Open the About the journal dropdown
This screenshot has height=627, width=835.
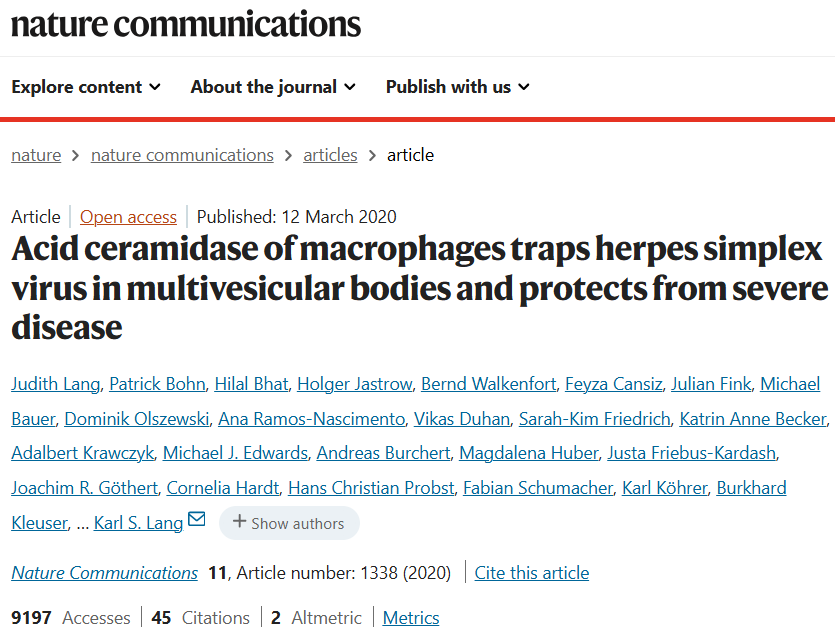(273, 87)
